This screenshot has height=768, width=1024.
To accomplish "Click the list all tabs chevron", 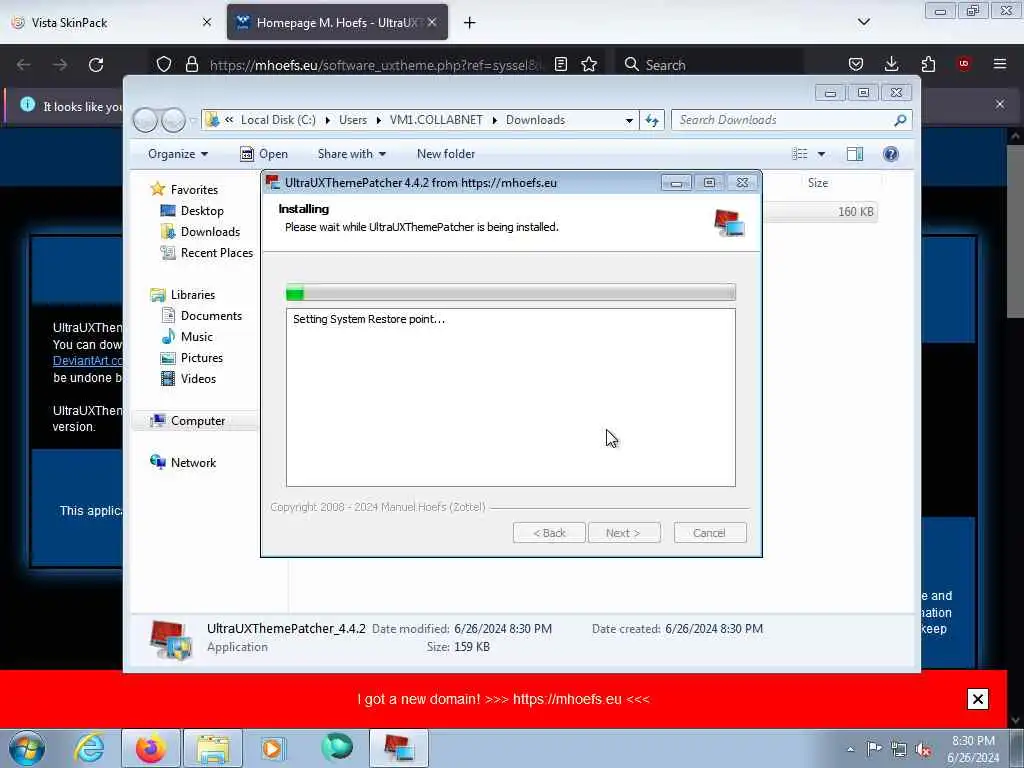I will pos(864,22).
